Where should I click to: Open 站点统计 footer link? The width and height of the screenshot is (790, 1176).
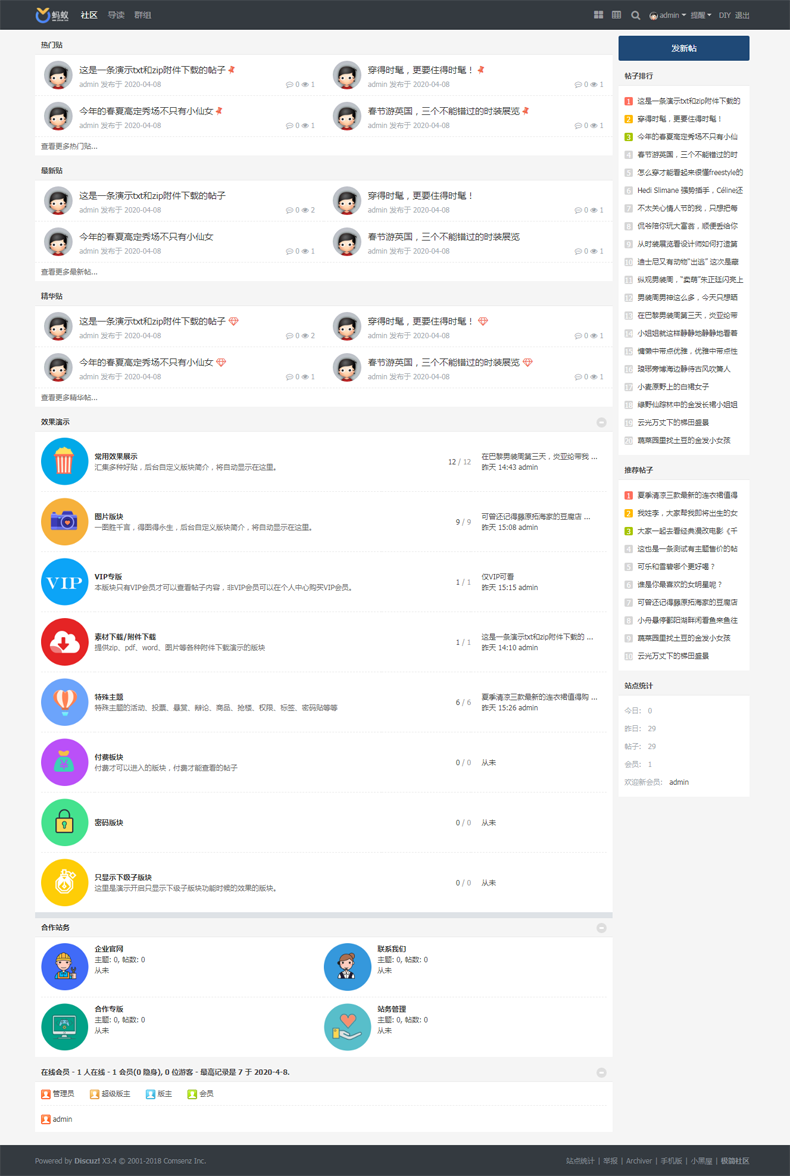(x=581, y=1161)
